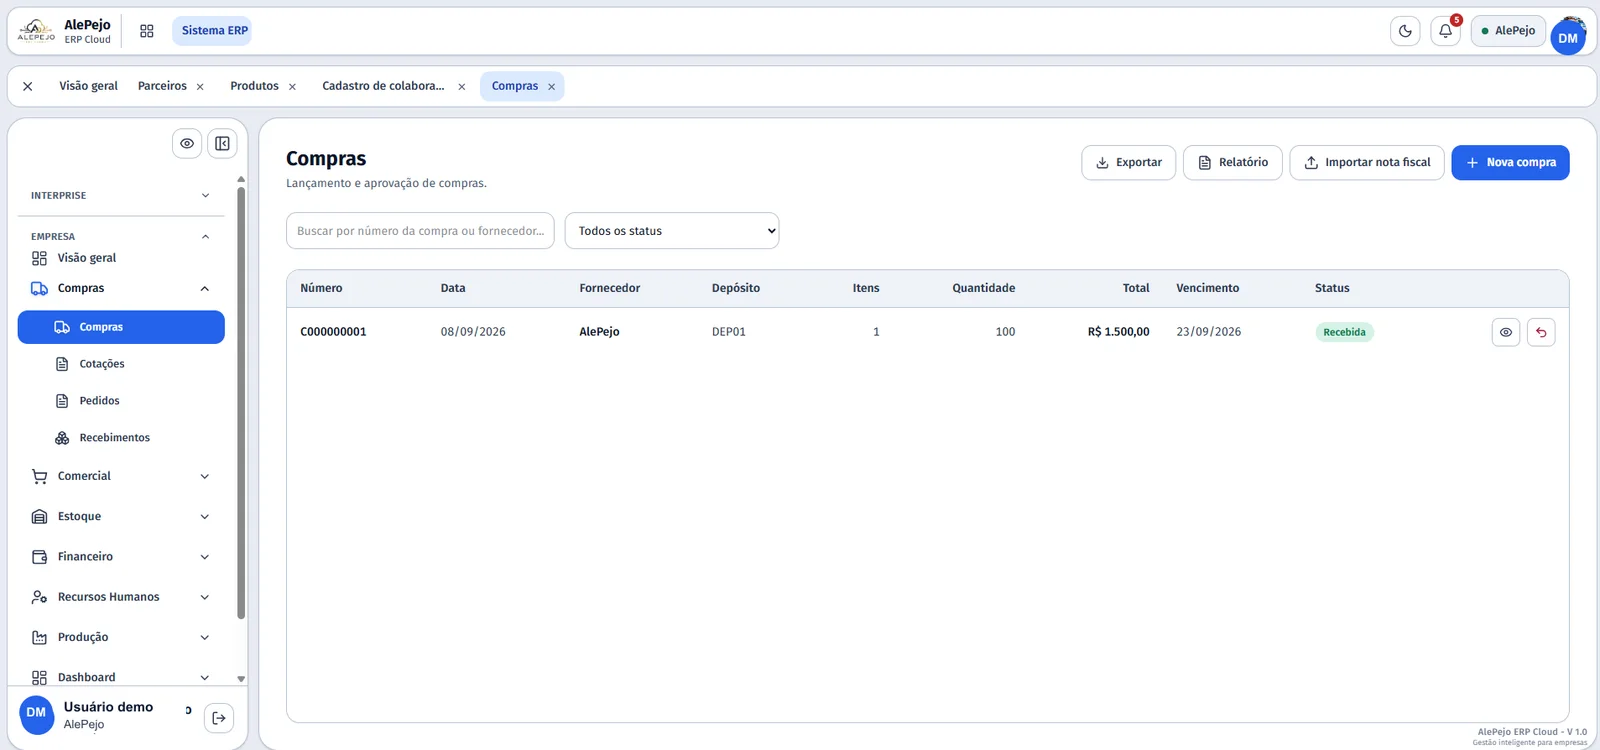The image size is (1600, 750).
Task: Toggle sidebar visibility eye icon
Action: click(187, 144)
